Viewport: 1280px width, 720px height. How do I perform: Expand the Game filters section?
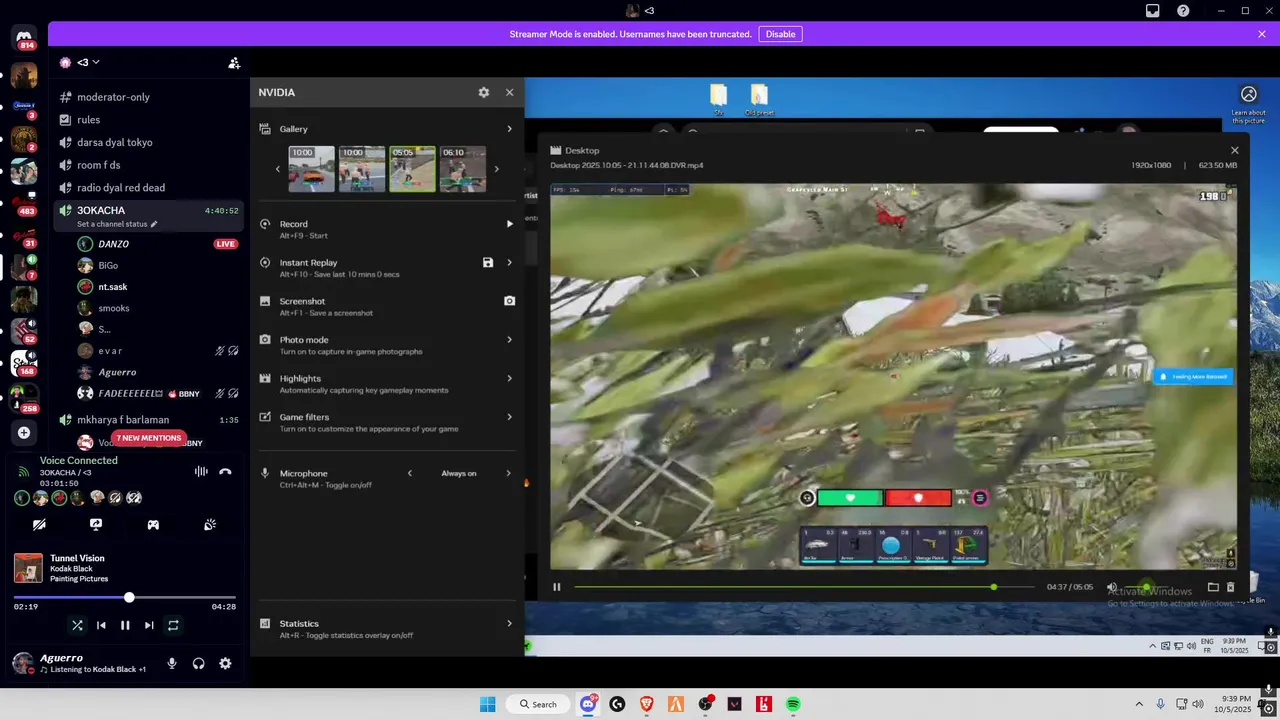coord(509,417)
